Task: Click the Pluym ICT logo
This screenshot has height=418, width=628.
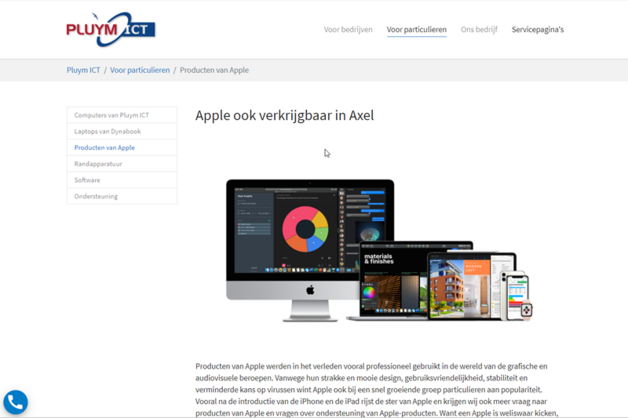Action: 110,29
